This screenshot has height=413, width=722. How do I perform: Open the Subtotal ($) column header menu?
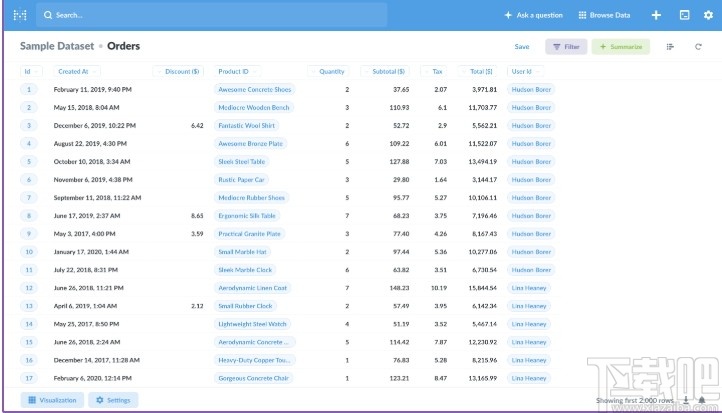[x=388, y=72]
